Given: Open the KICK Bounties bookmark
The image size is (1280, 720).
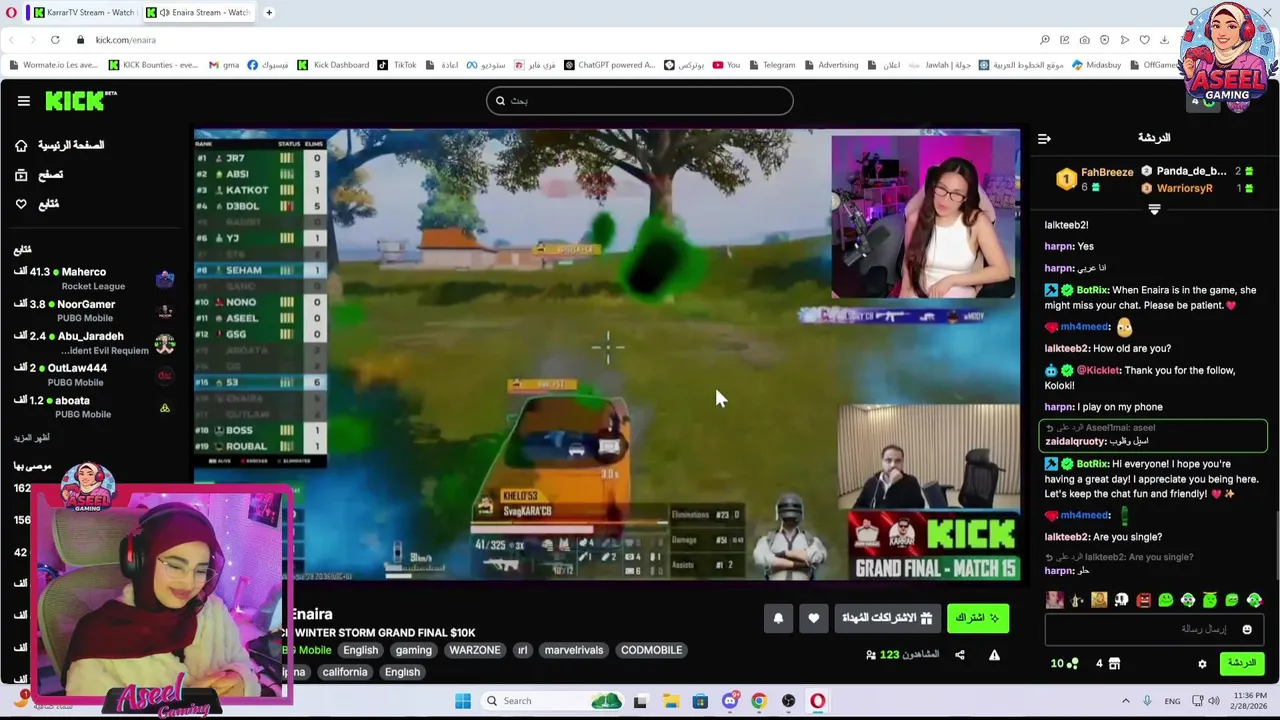Looking at the screenshot, I should 153,65.
